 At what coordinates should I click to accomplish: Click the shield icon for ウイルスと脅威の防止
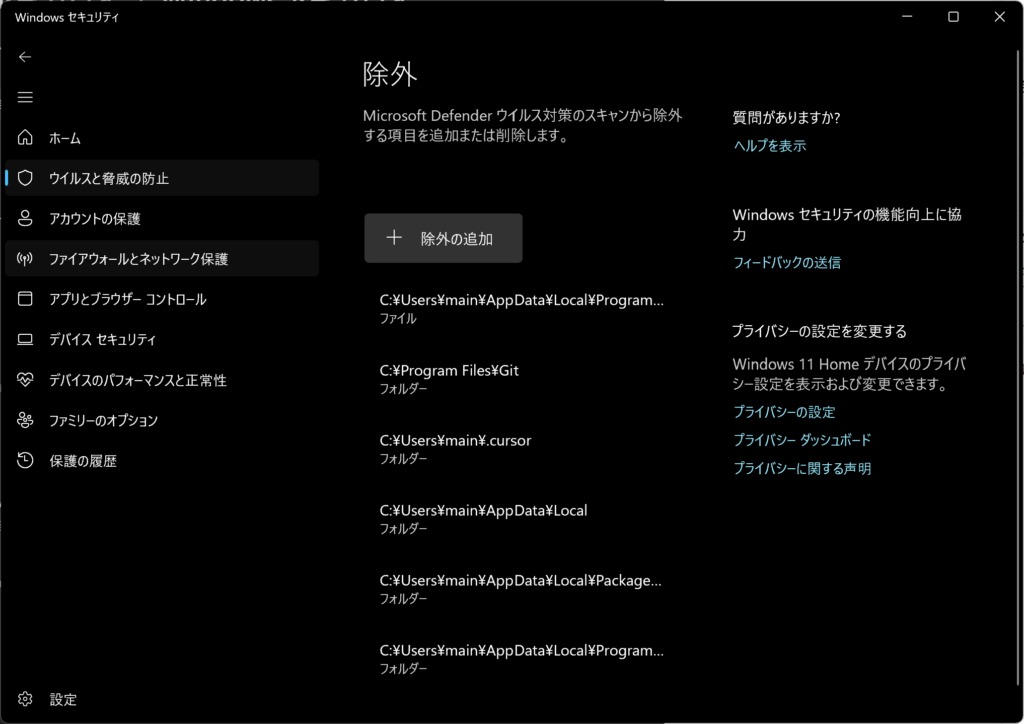25,178
